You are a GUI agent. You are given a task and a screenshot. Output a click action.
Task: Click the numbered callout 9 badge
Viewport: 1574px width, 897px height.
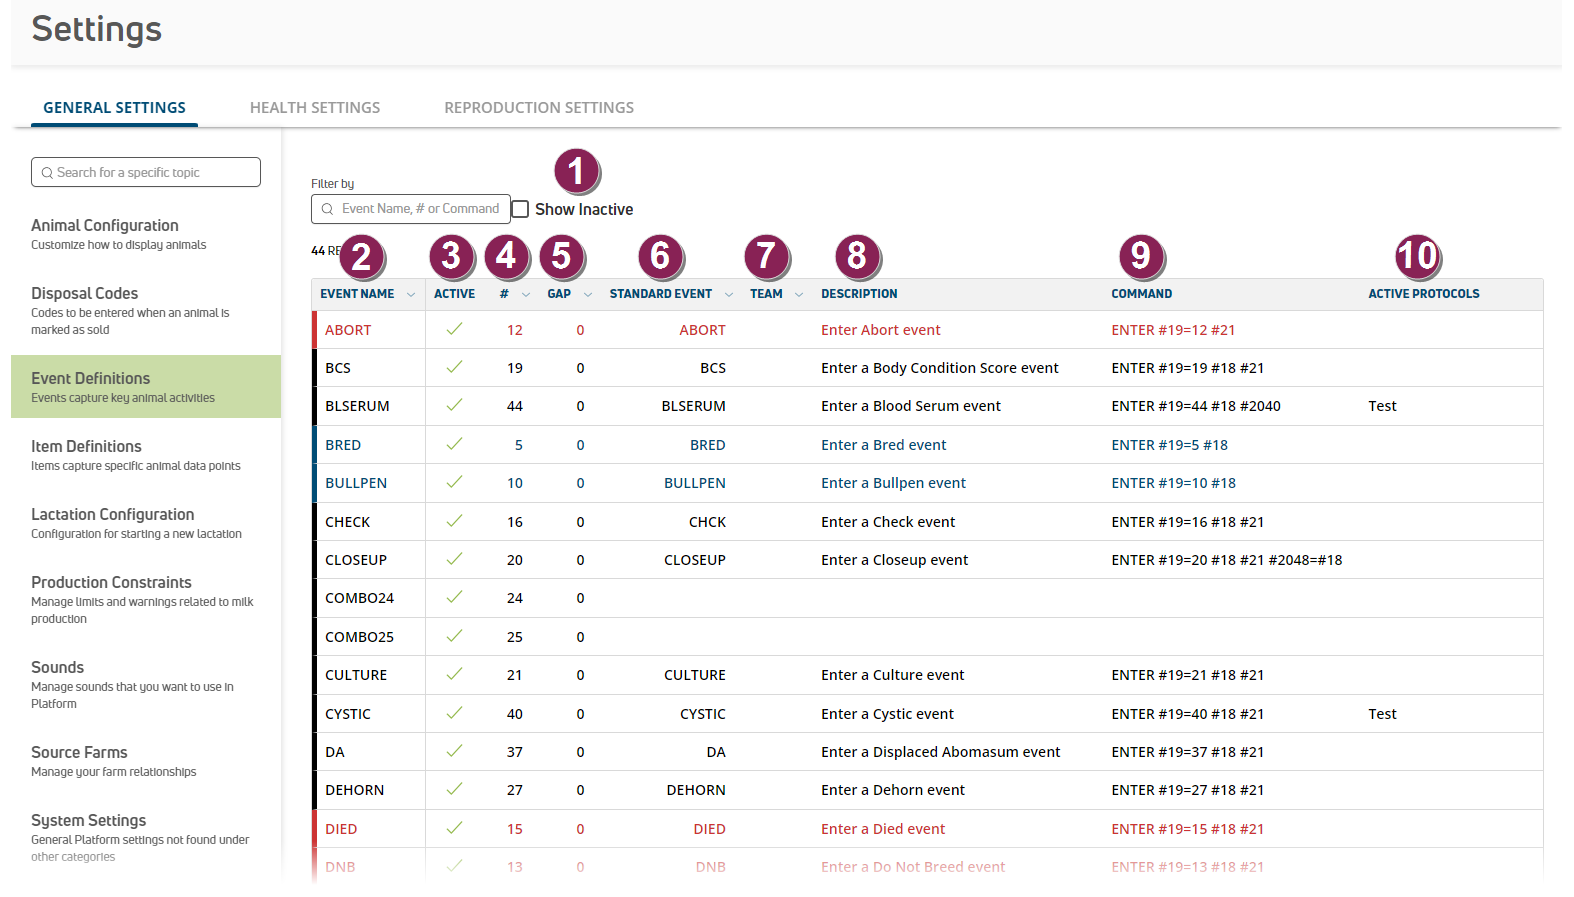pyautogui.click(x=1140, y=256)
